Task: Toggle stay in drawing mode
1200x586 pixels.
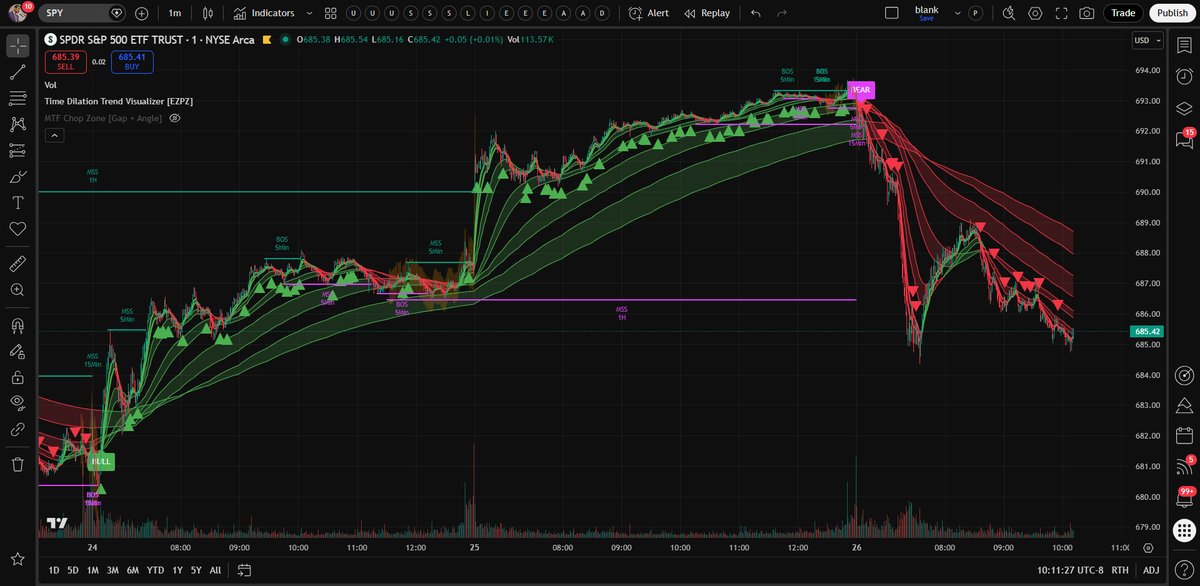Action: [17, 351]
